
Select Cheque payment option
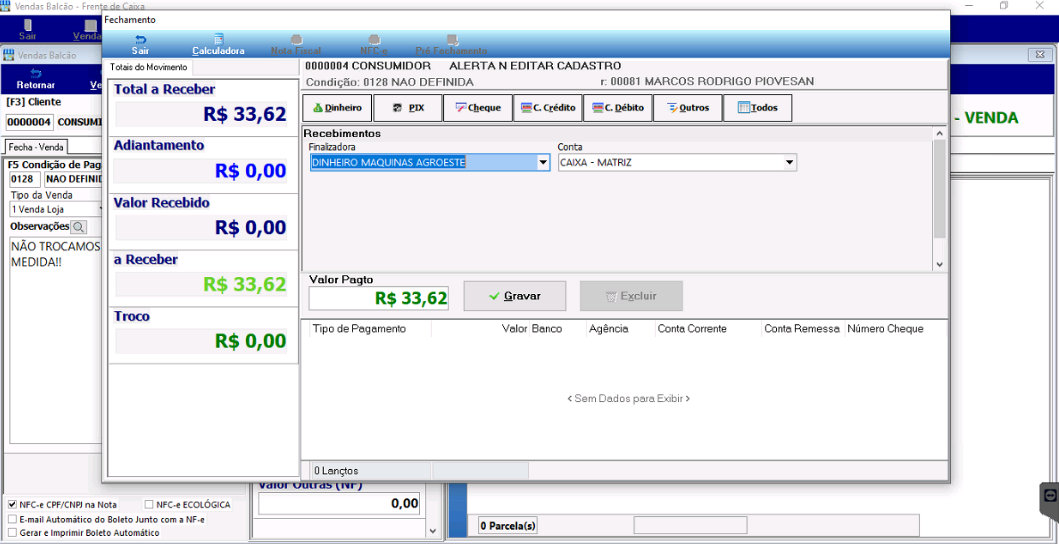tap(477, 108)
